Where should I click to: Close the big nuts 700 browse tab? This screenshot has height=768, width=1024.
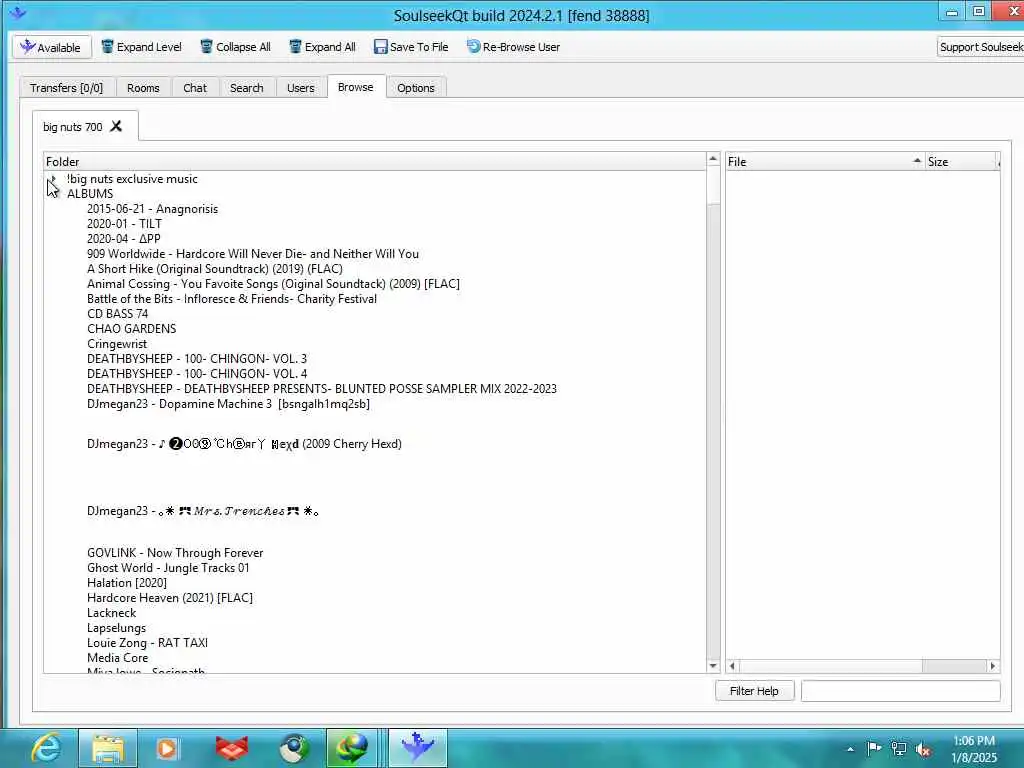pos(116,126)
